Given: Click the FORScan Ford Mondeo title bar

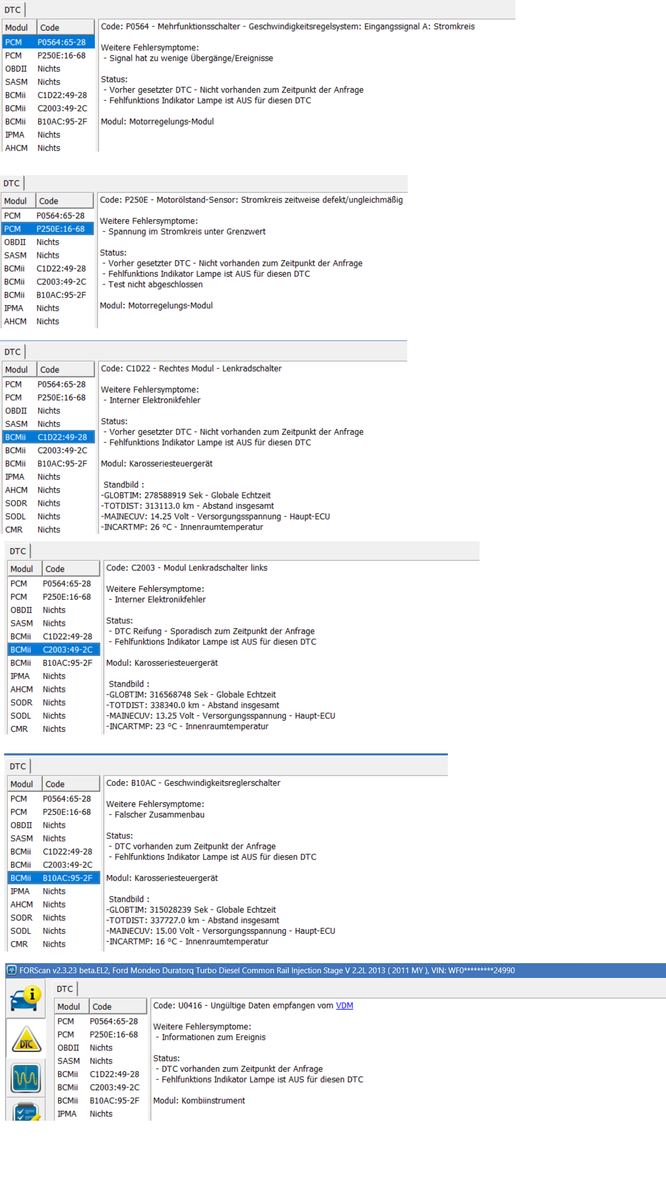Looking at the screenshot, I should [300, 970].
